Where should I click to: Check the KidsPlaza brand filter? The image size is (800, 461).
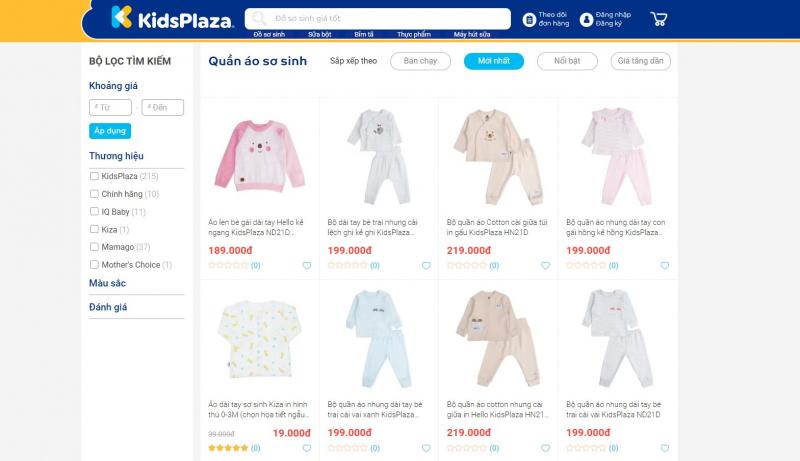94,176
